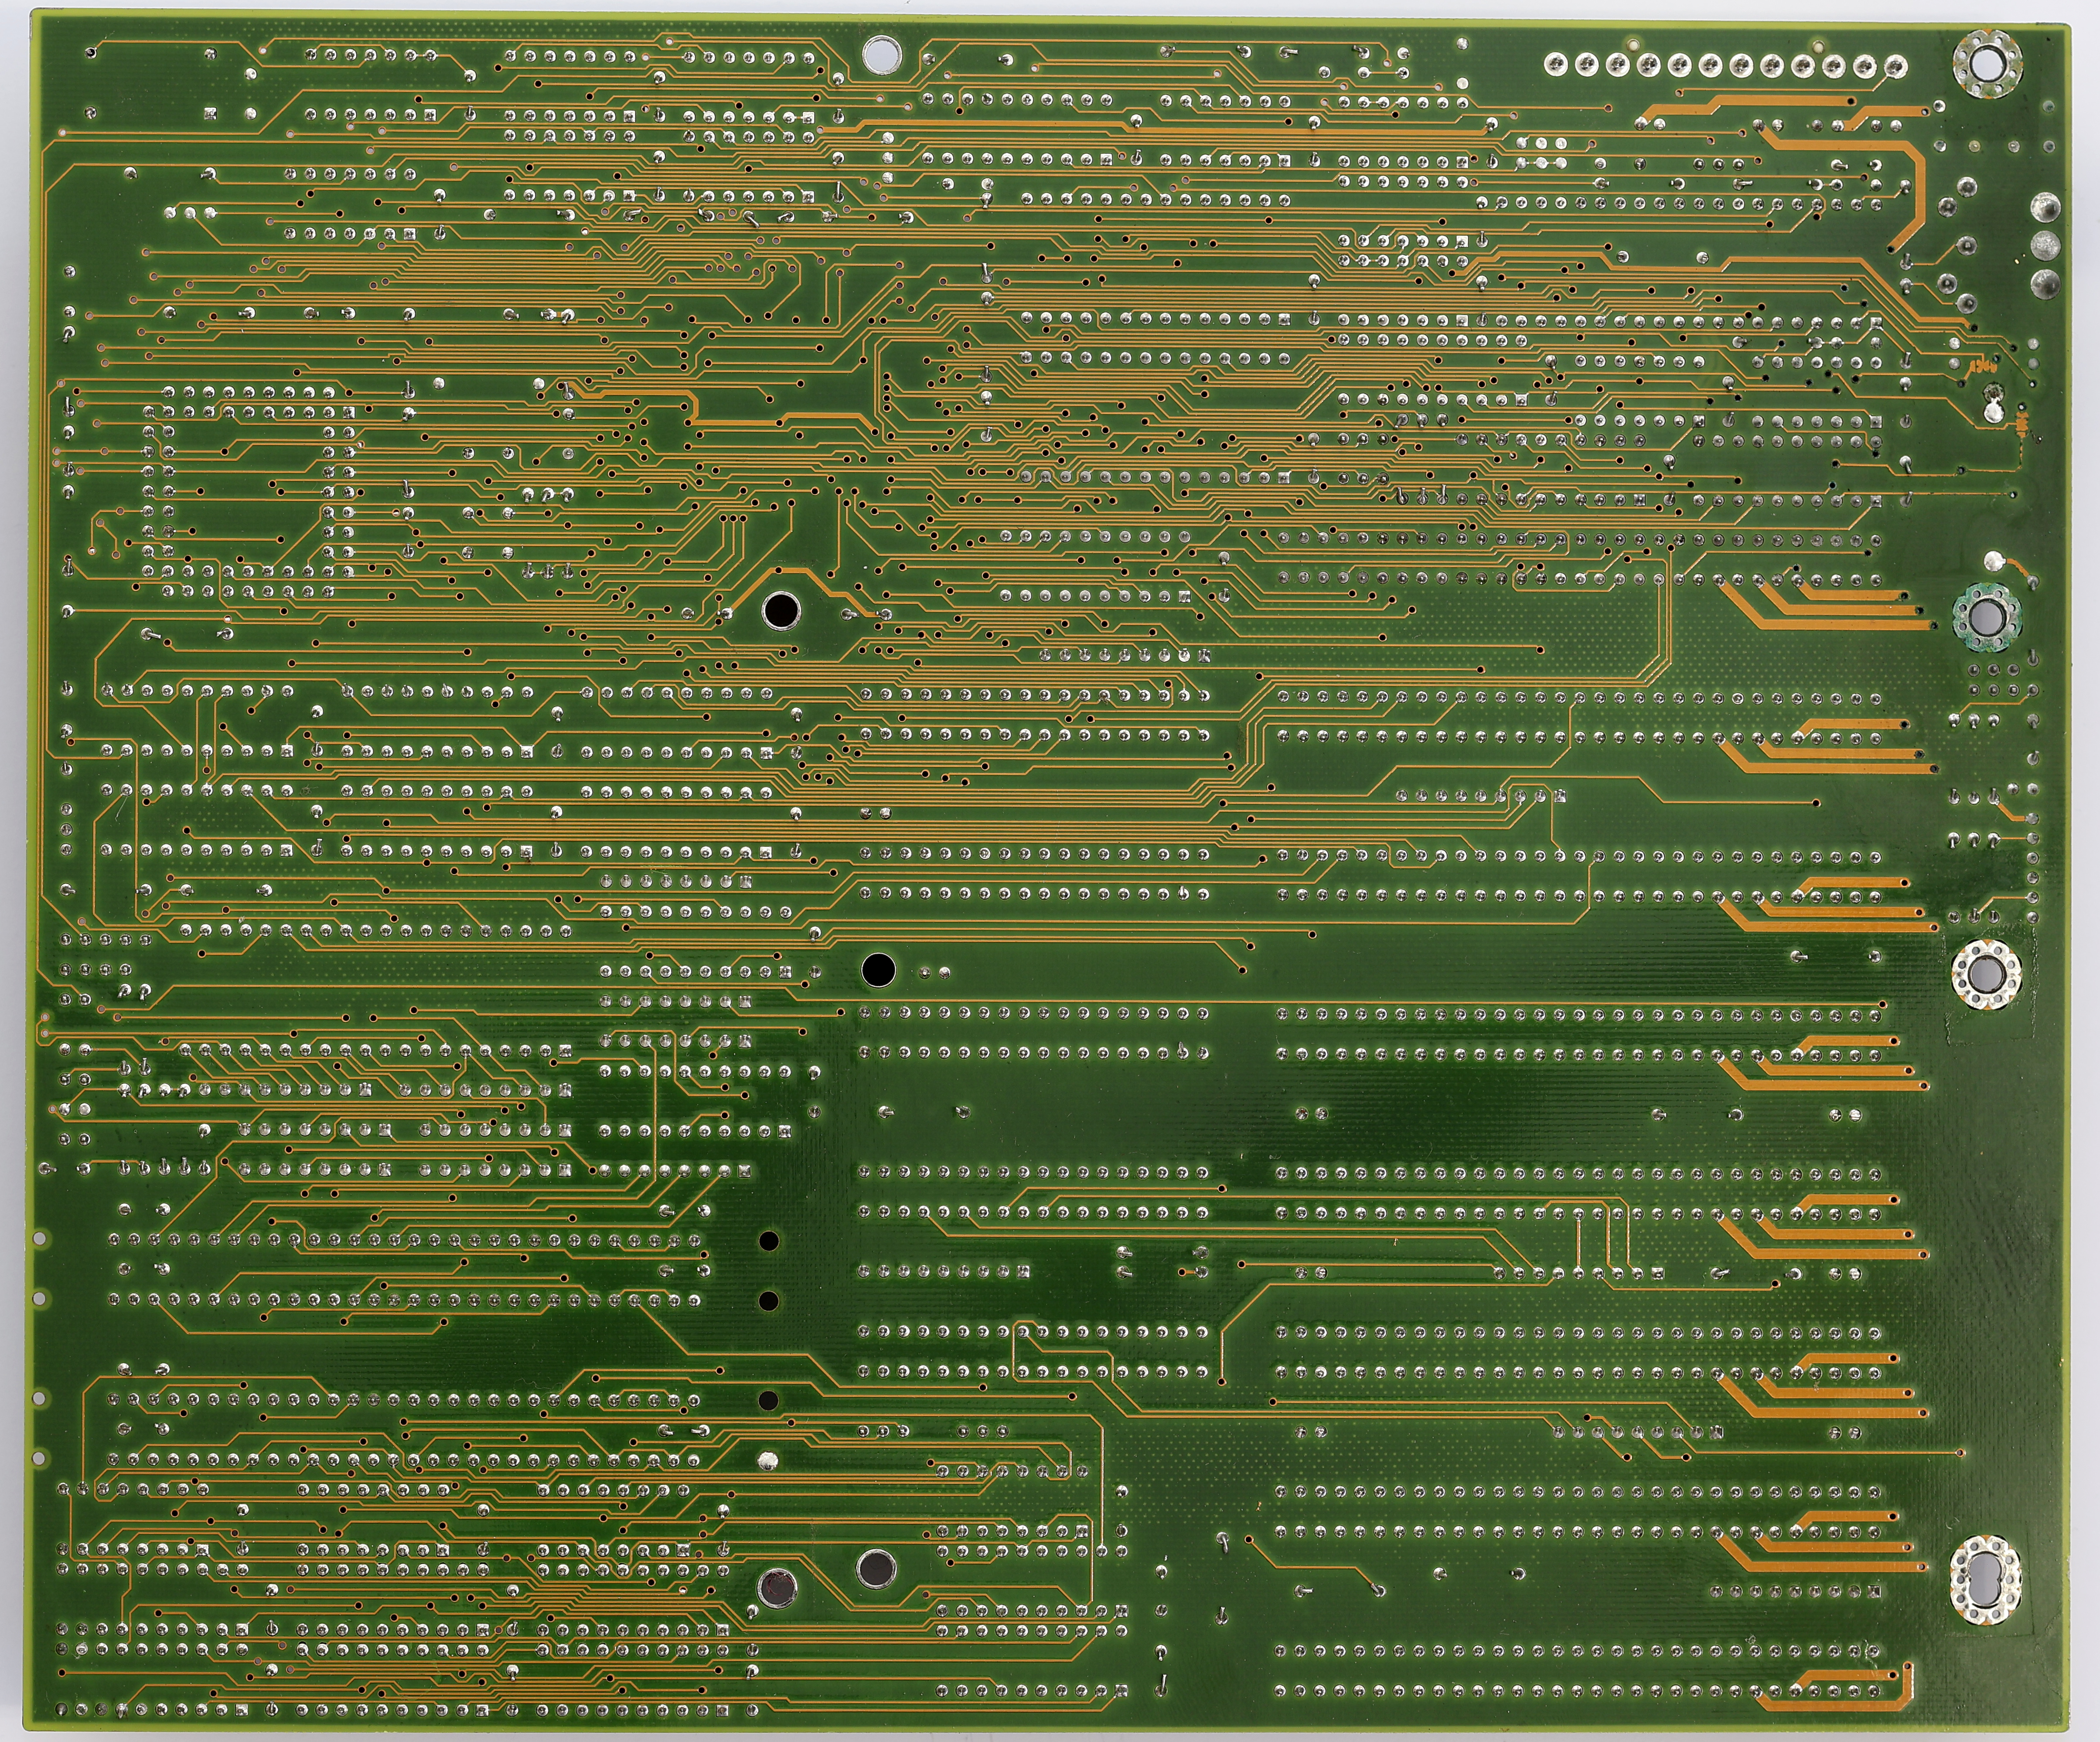Image resolution: width=2100 pixels, height=1742 pixels.
Task: Click the black drilled hole near board center
Action: (x=878, y=969)
